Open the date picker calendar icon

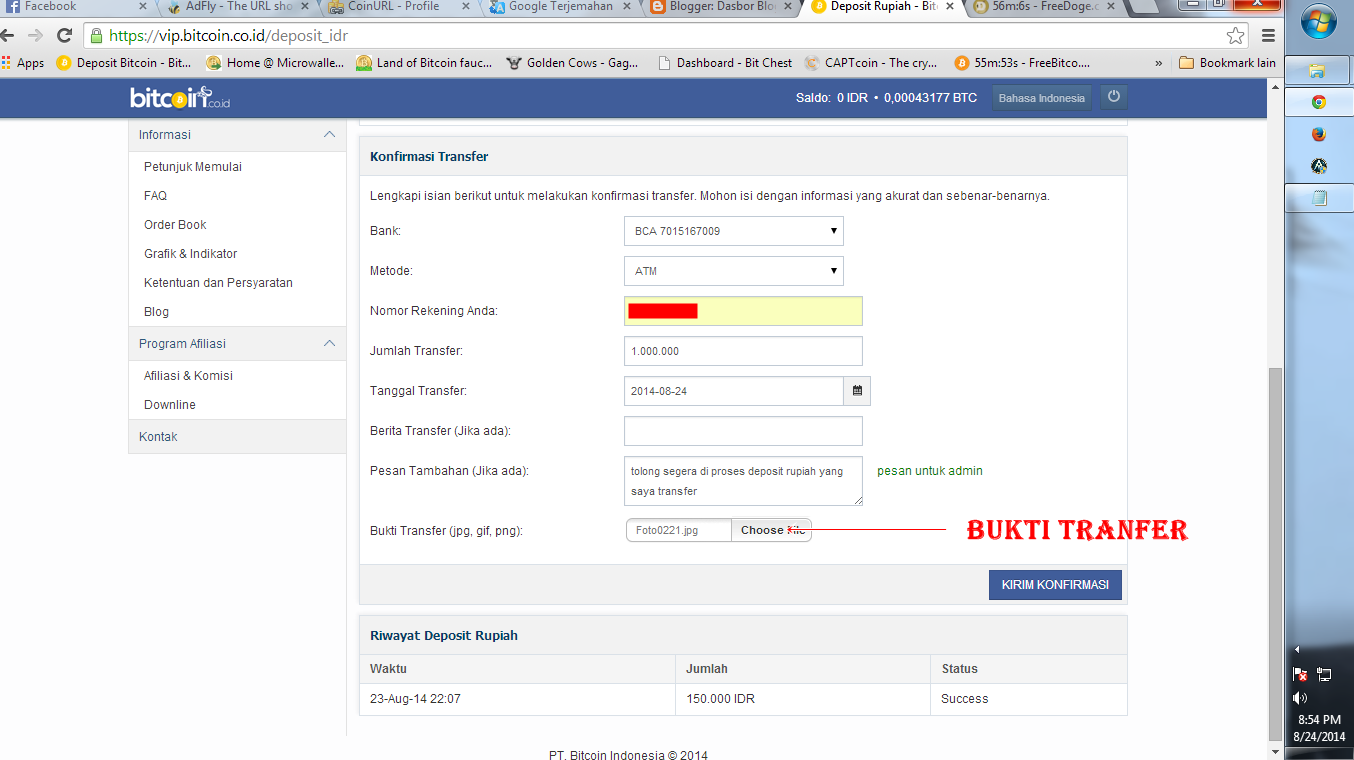857,391
